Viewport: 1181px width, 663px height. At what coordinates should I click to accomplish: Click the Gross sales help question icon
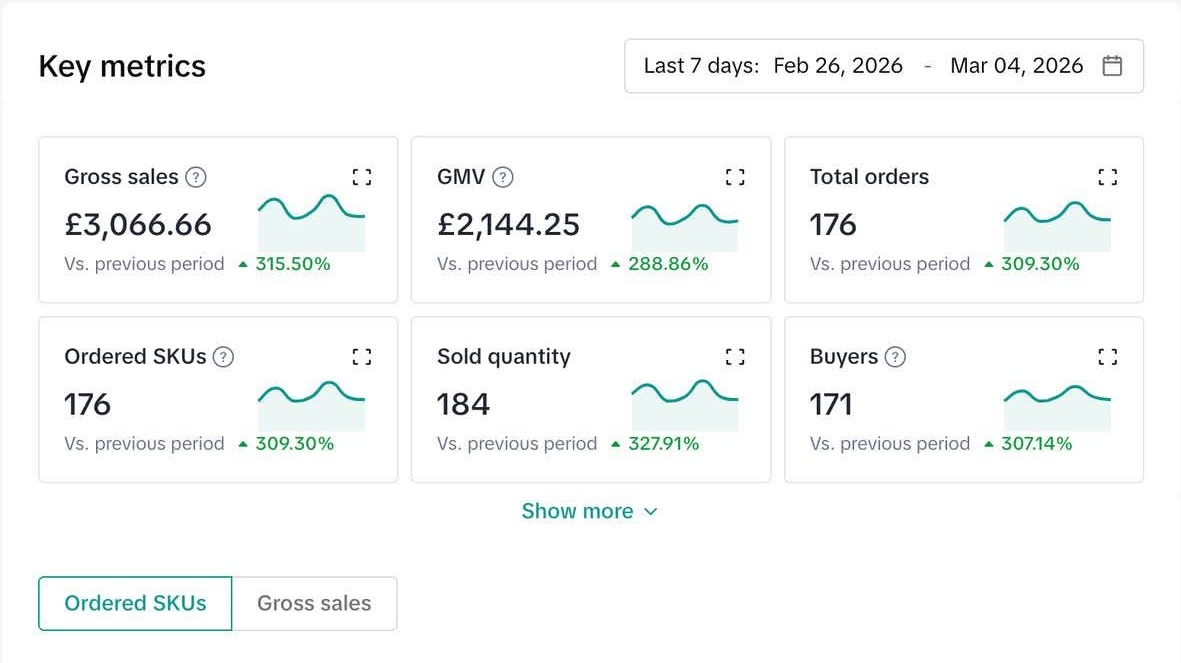197,177
